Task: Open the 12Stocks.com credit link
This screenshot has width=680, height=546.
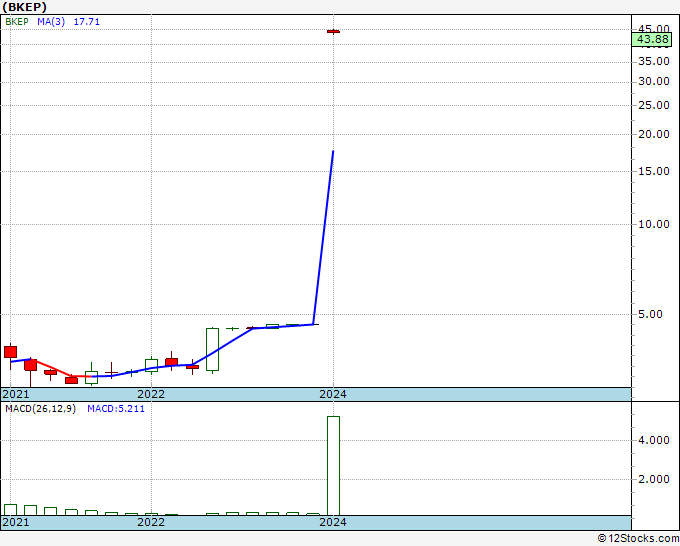Action: point(638,539)
